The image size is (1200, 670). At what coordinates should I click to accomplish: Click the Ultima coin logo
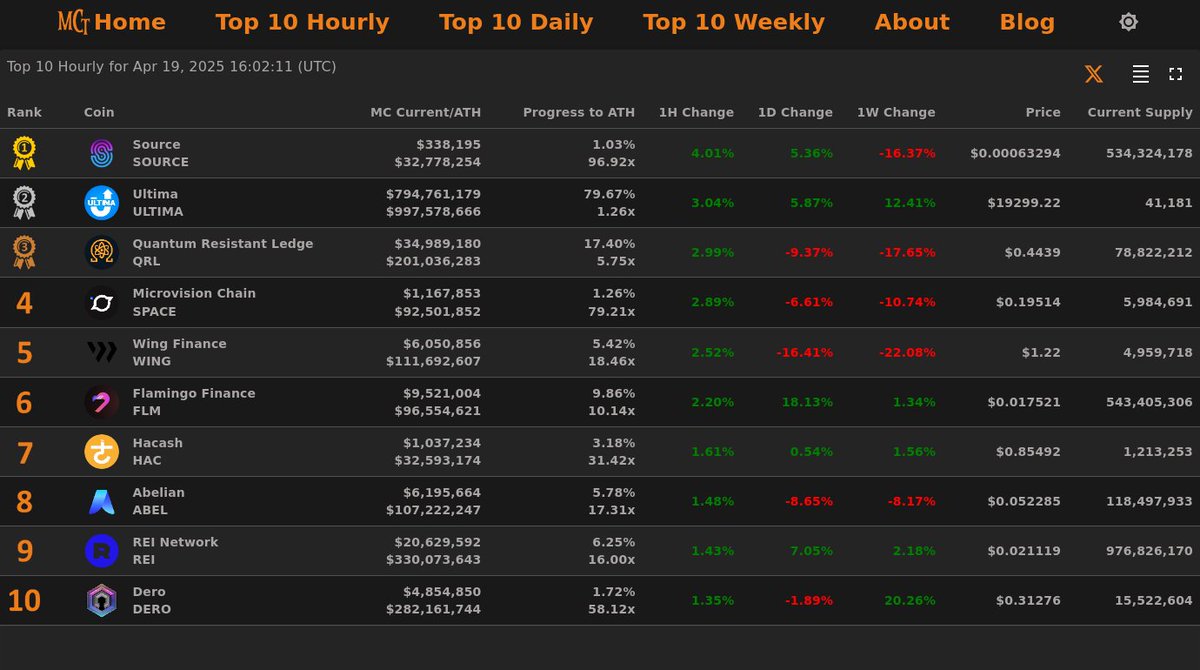tap(101, 203)
